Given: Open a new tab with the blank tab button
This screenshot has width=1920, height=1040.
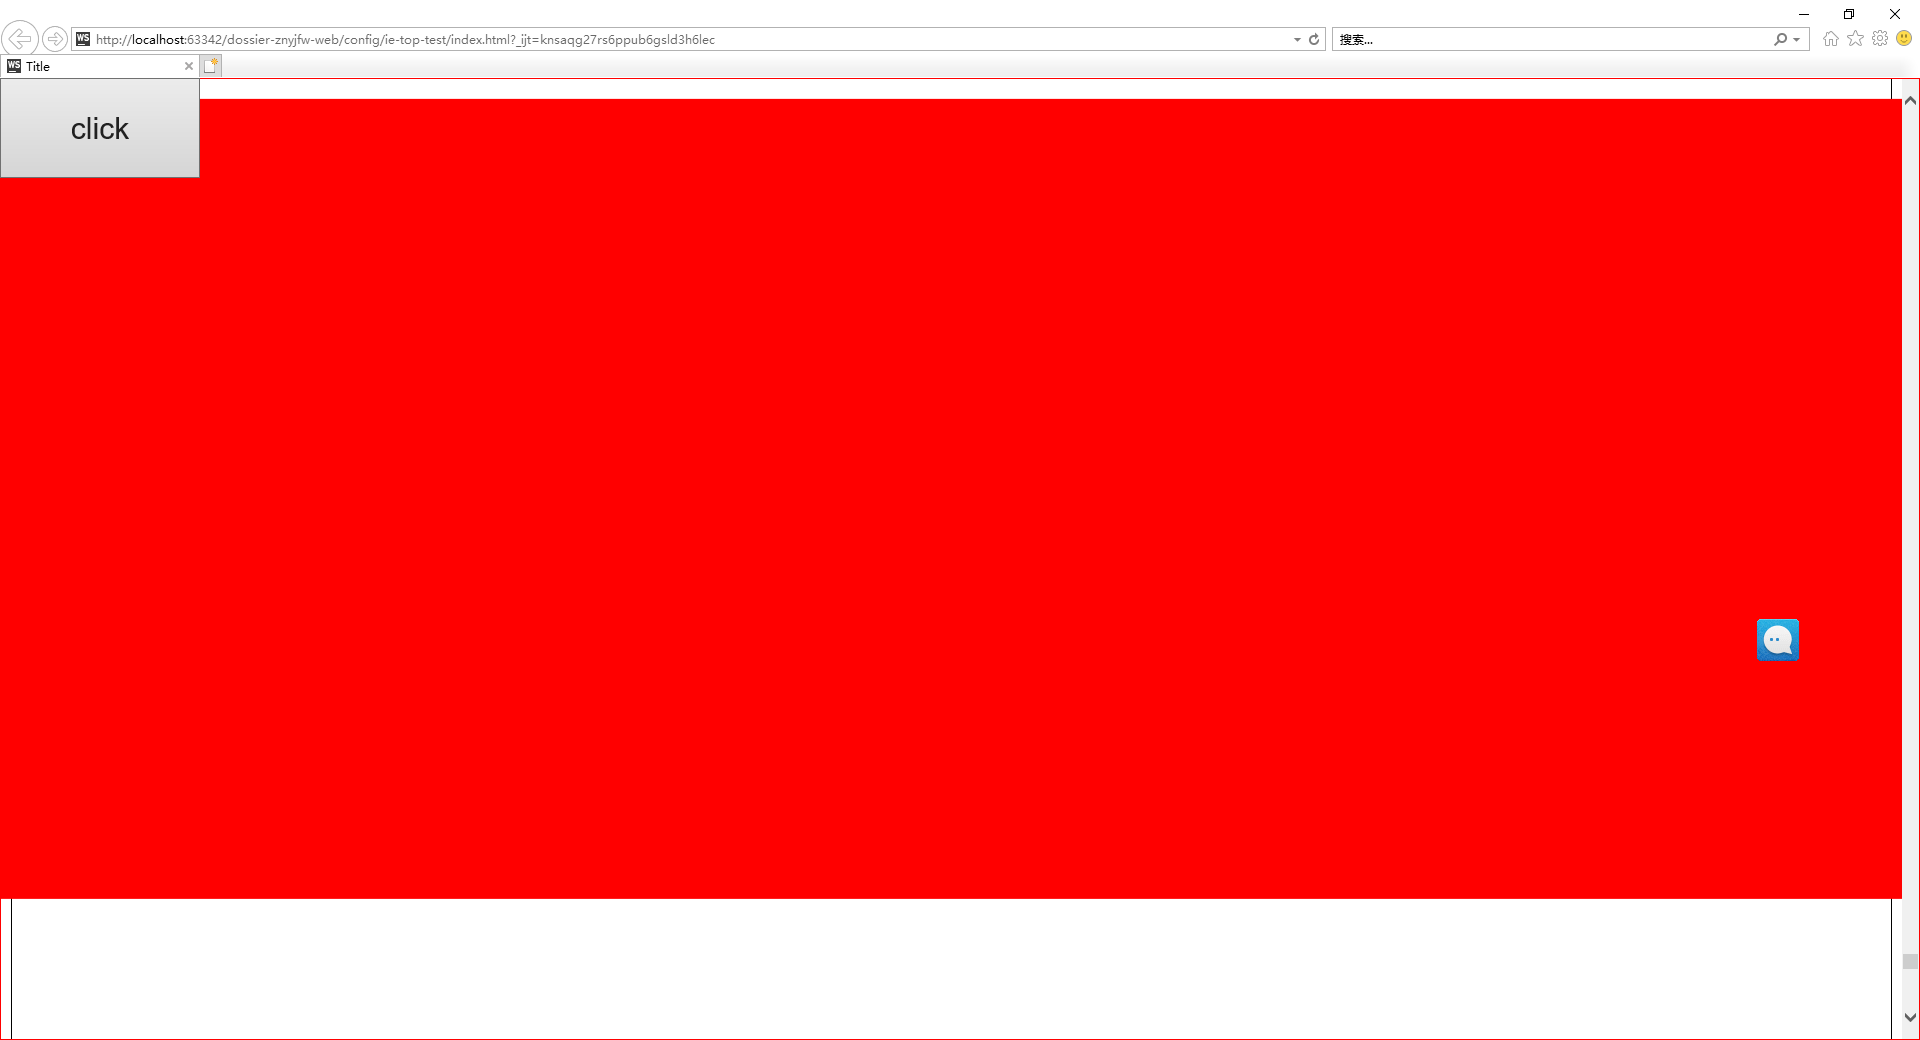Looking at the screenshot, I should click(210, 66).
